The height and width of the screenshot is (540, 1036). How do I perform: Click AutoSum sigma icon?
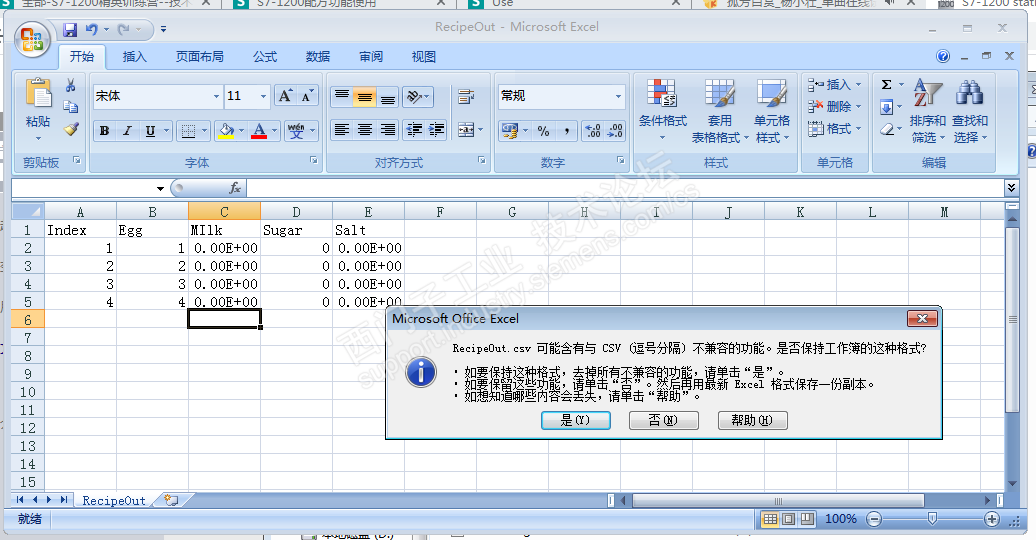[x=887, y=85]
